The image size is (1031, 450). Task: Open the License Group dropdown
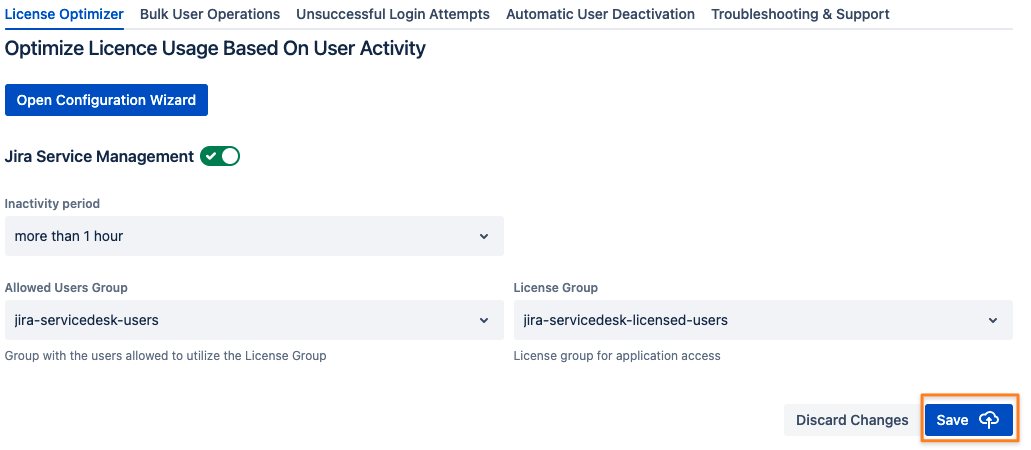point(763,320)
